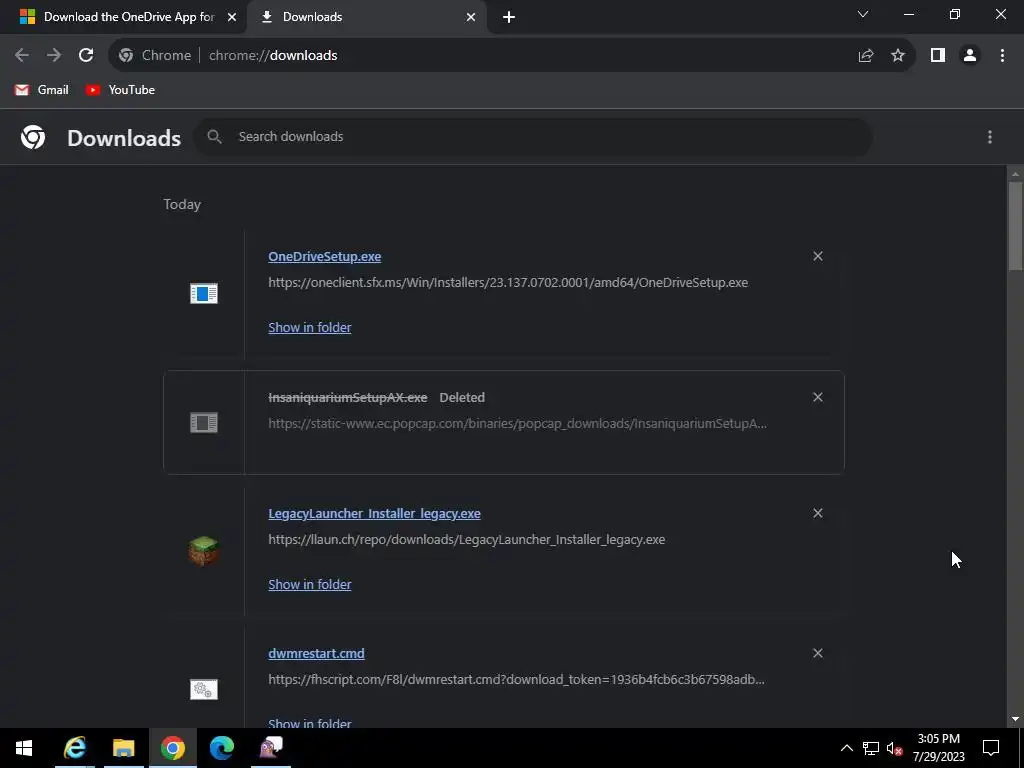Open the Gmail bookmark
This screenshot has width=1024, height=768.
click(41, 89)
